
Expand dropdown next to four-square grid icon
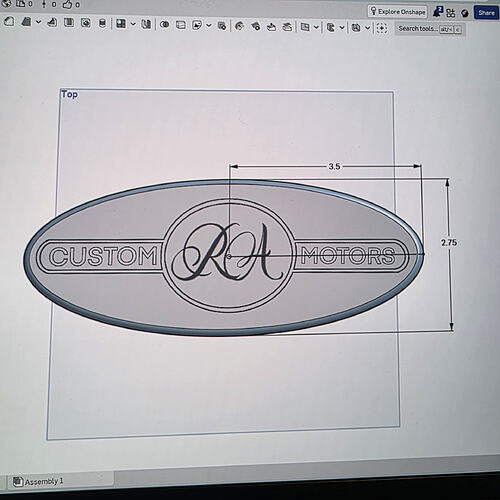click(133, 24)
